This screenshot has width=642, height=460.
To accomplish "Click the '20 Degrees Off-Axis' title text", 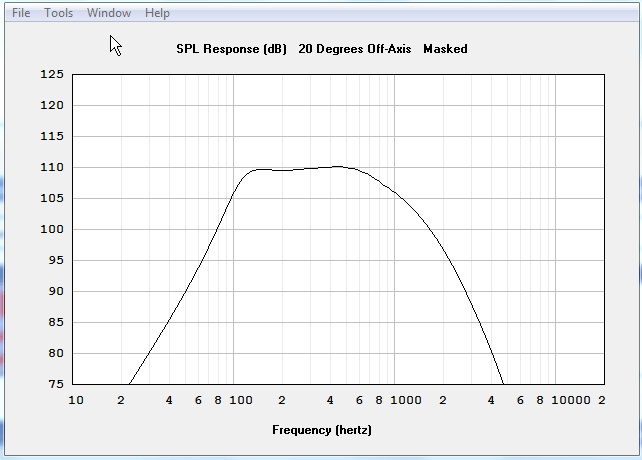I will [355, 49].
